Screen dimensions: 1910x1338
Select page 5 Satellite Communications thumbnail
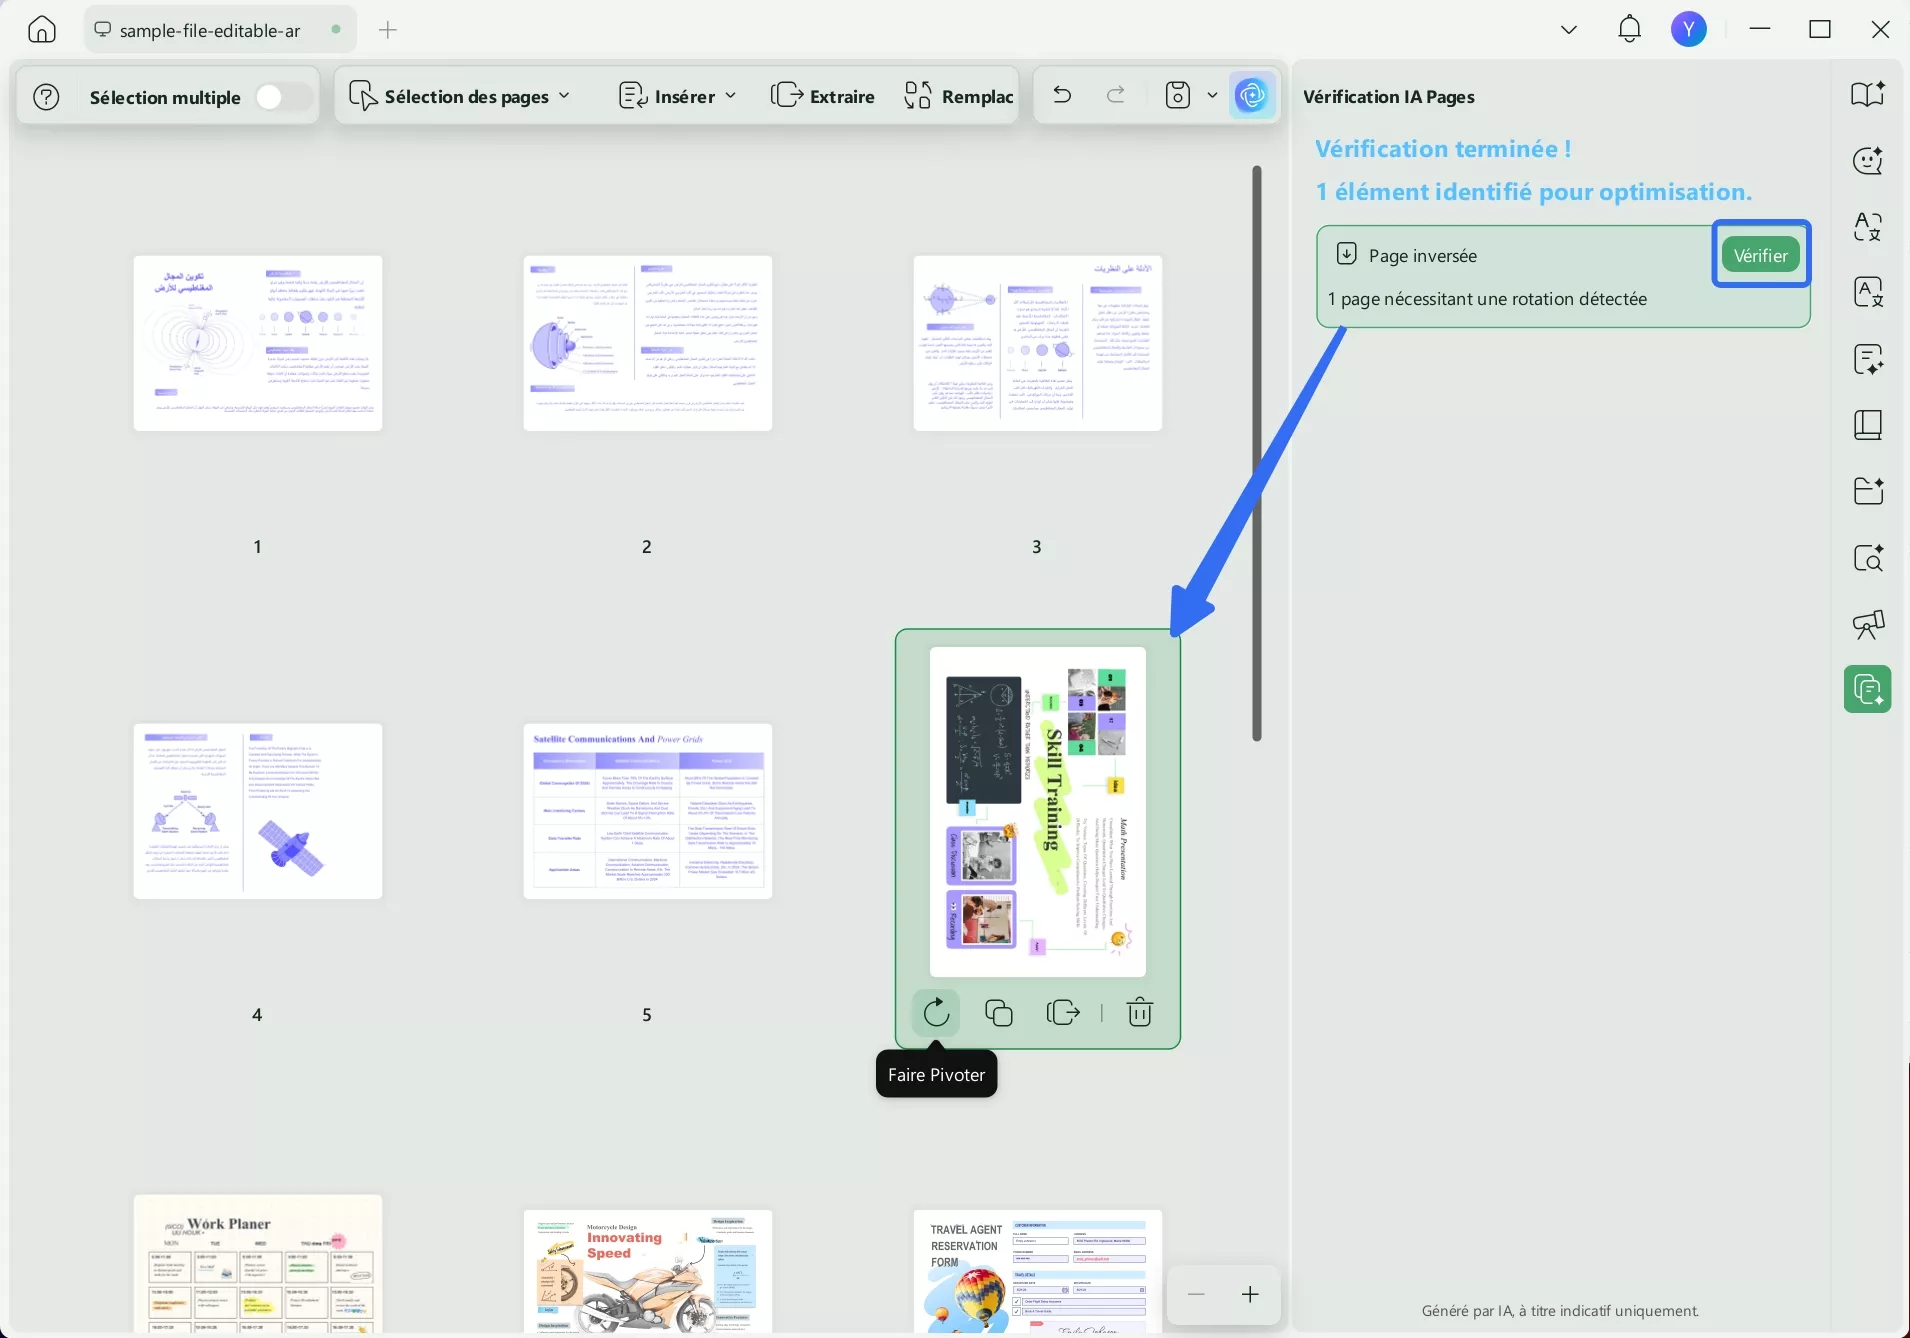coord(648,811)
